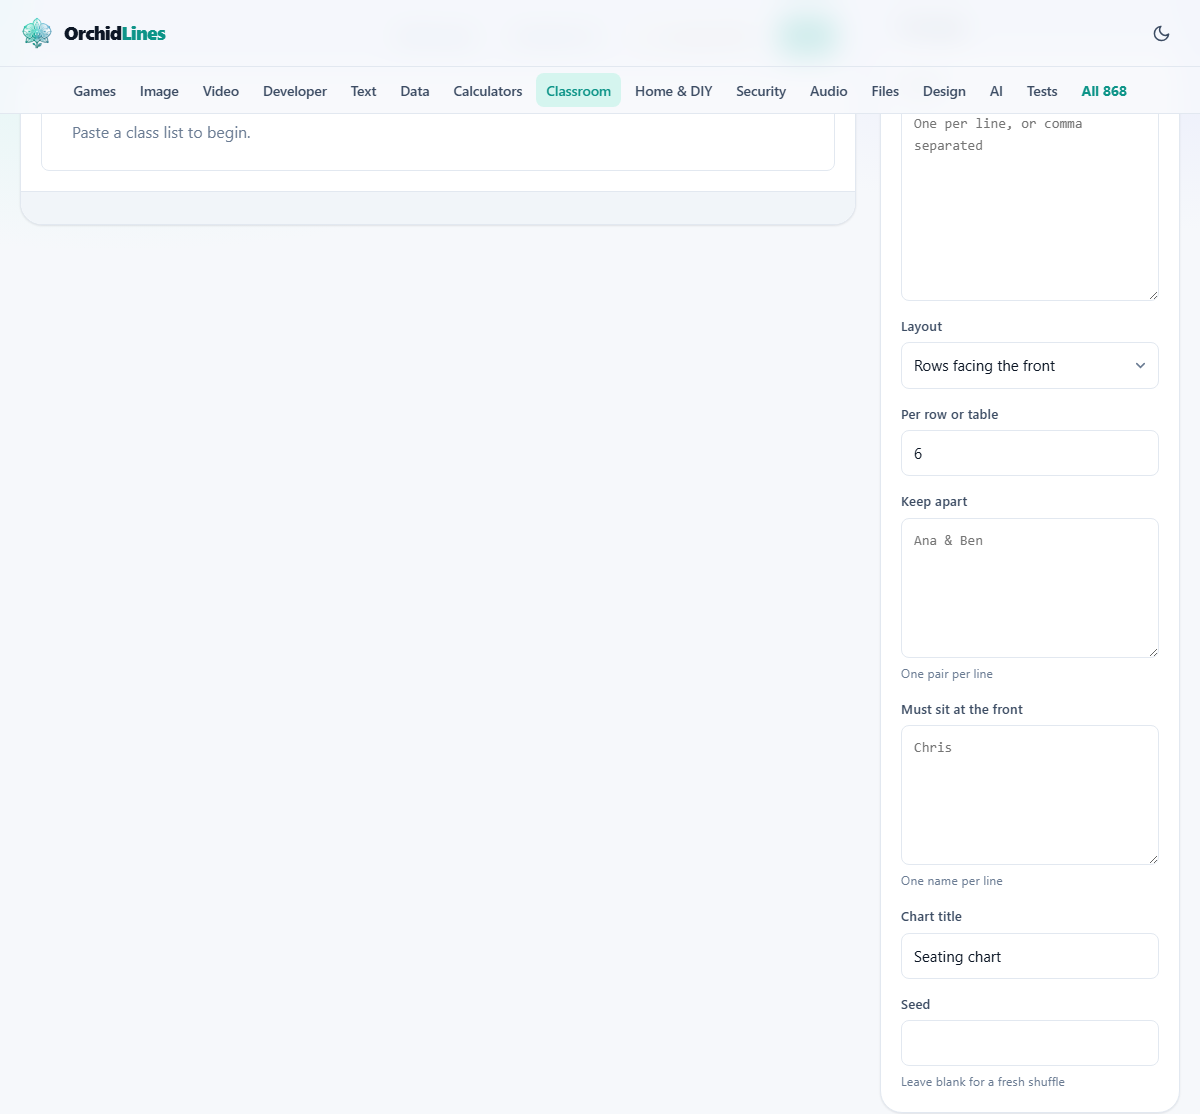The height and width of the screenshot is (1114, 1200).
Task: Click the Per row or table field
Action: pos(1030,453)
